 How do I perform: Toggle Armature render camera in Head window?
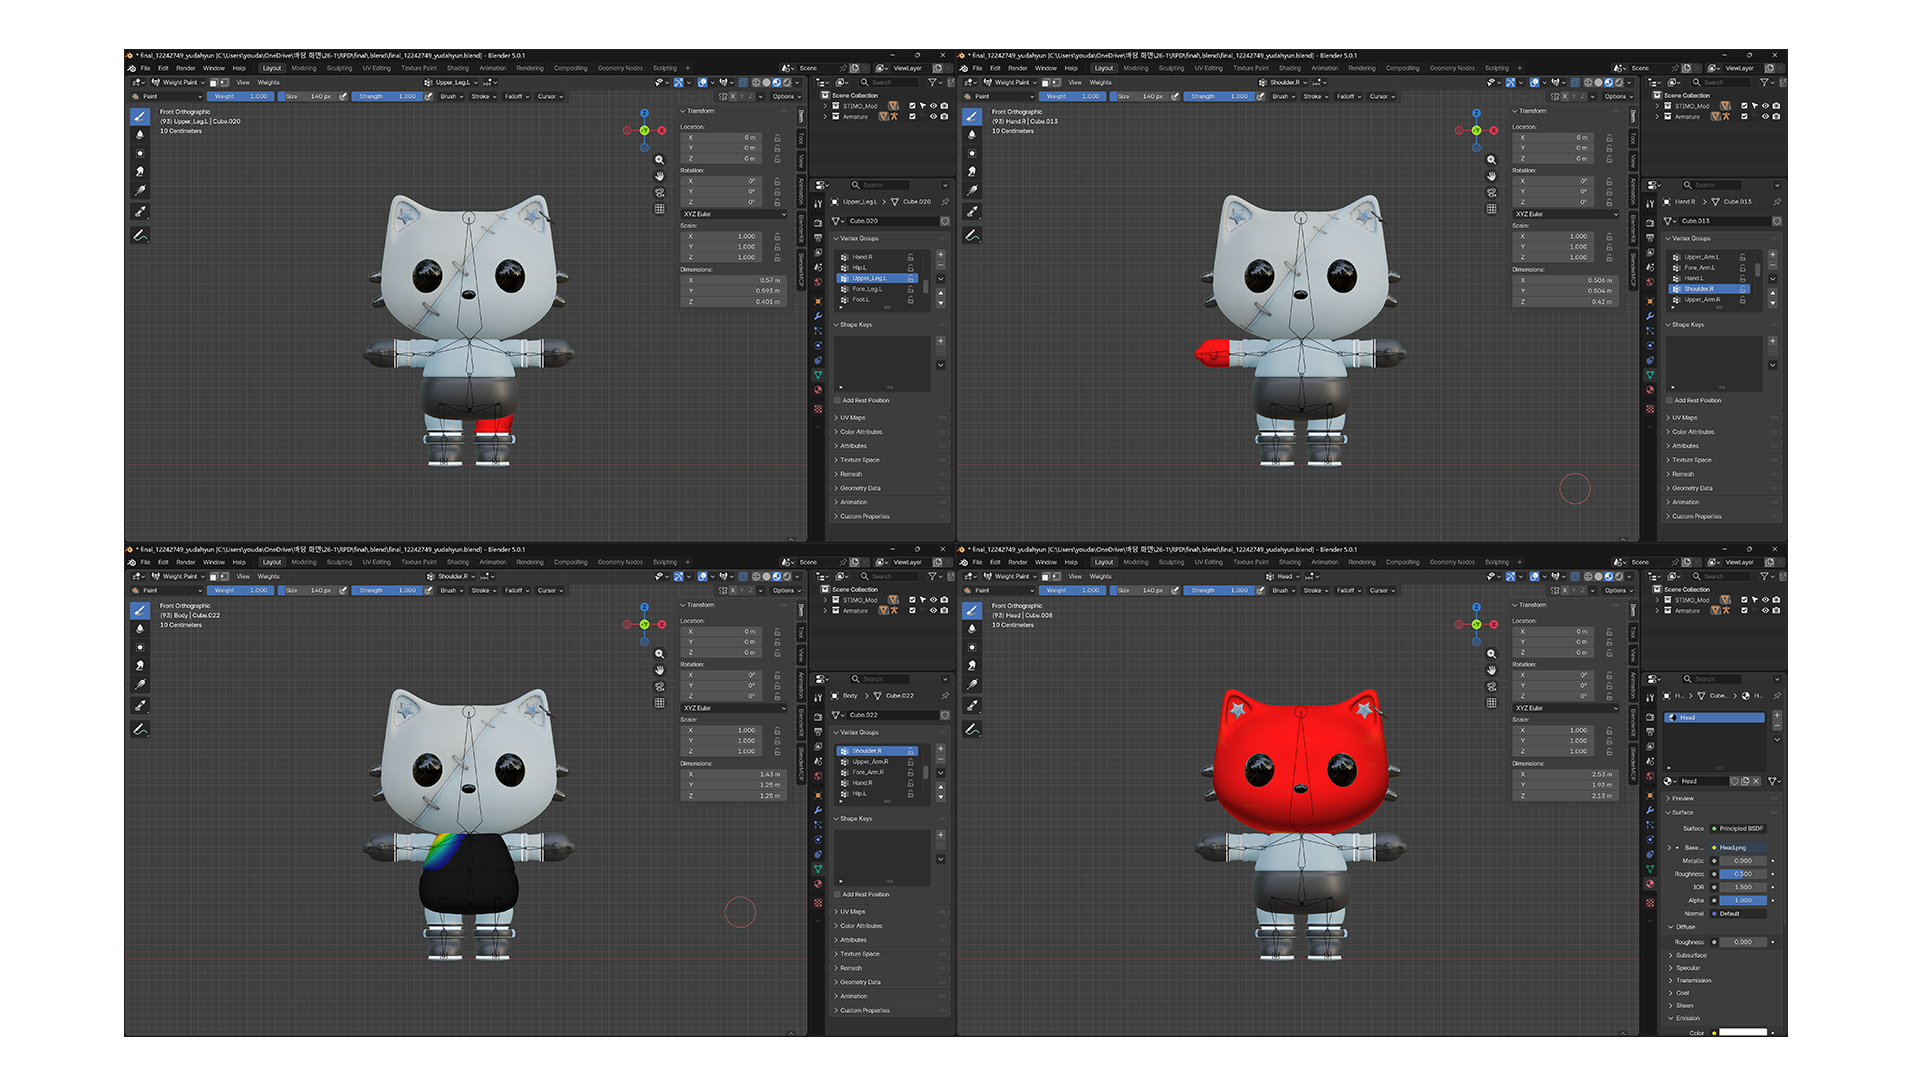point(1776,610)
